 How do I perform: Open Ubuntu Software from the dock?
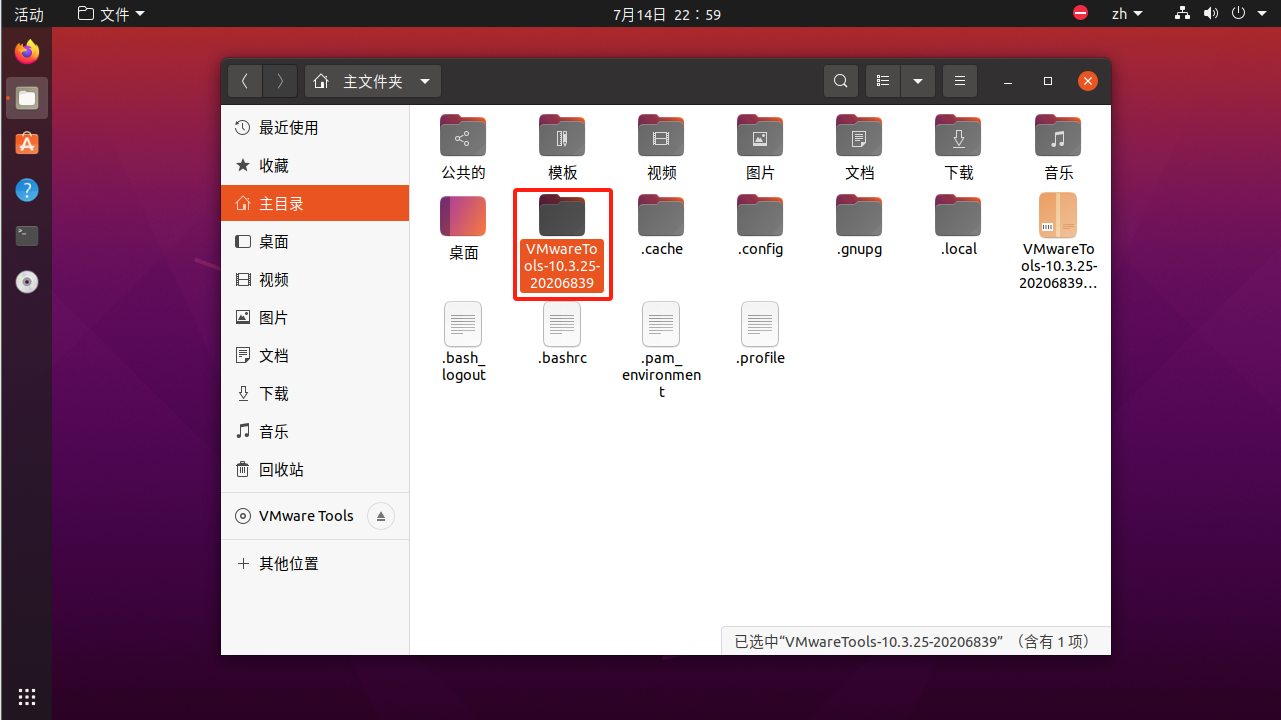tap(27, 143)
